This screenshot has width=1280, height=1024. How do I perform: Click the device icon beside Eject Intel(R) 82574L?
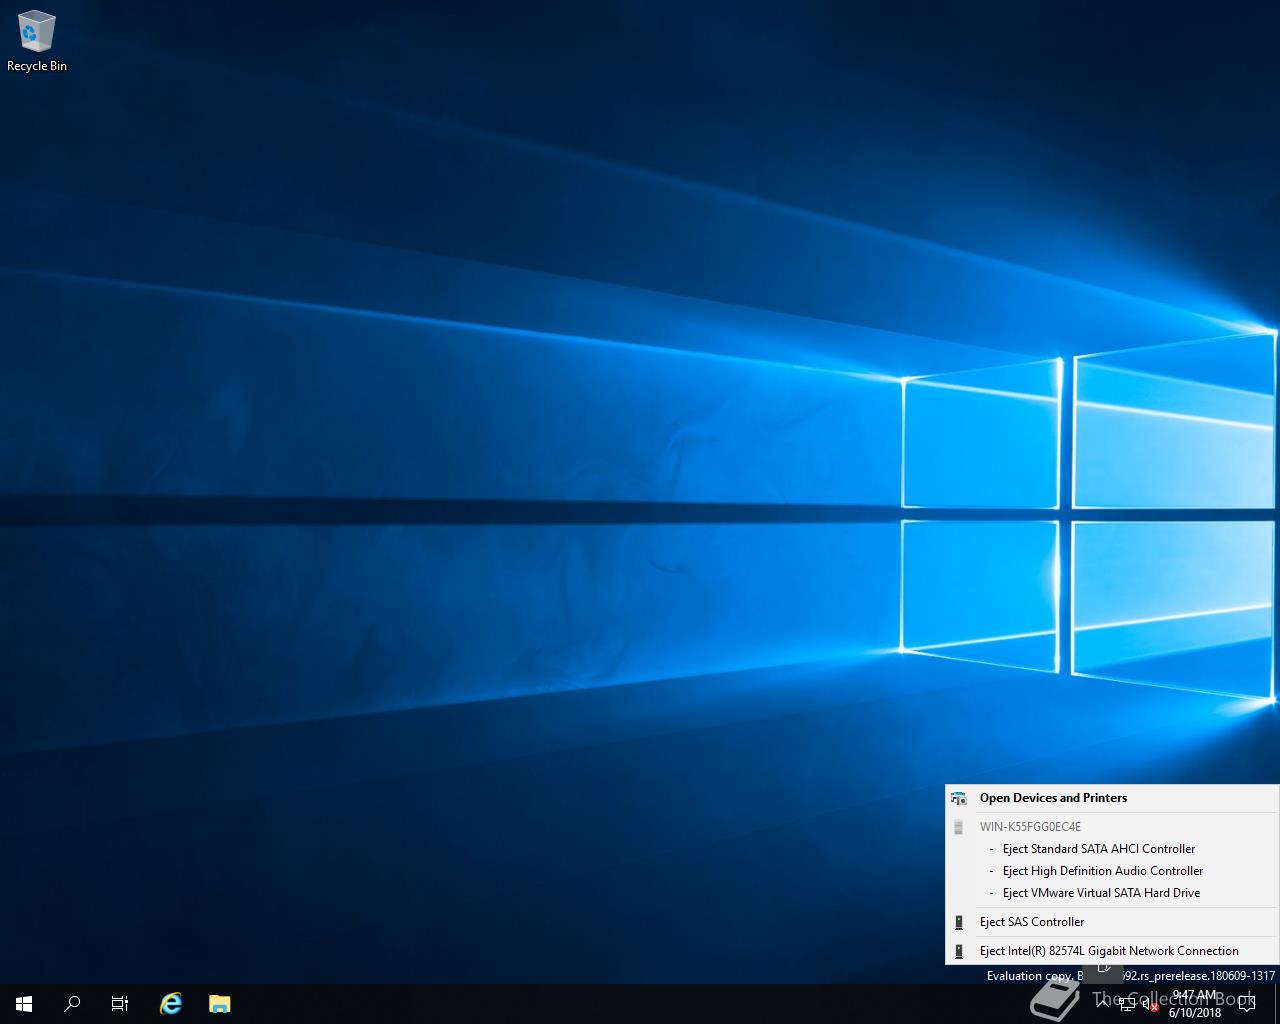[x=959, y=951]
